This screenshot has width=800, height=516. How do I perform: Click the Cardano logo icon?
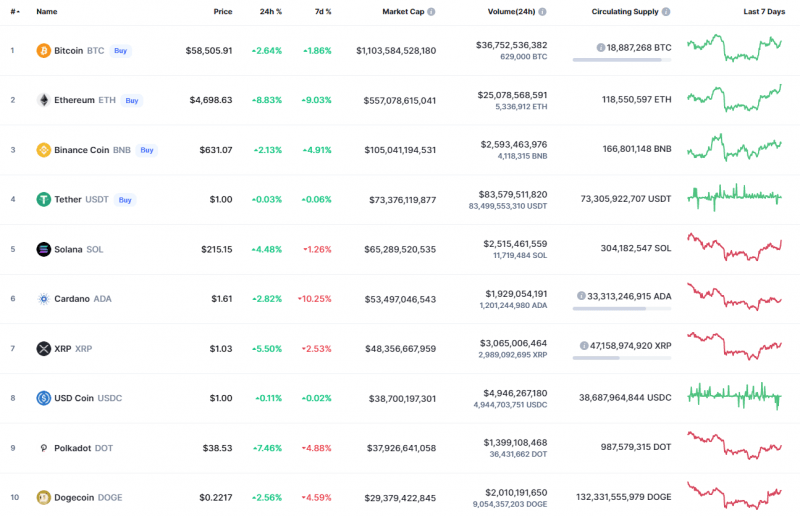point(43,299)
